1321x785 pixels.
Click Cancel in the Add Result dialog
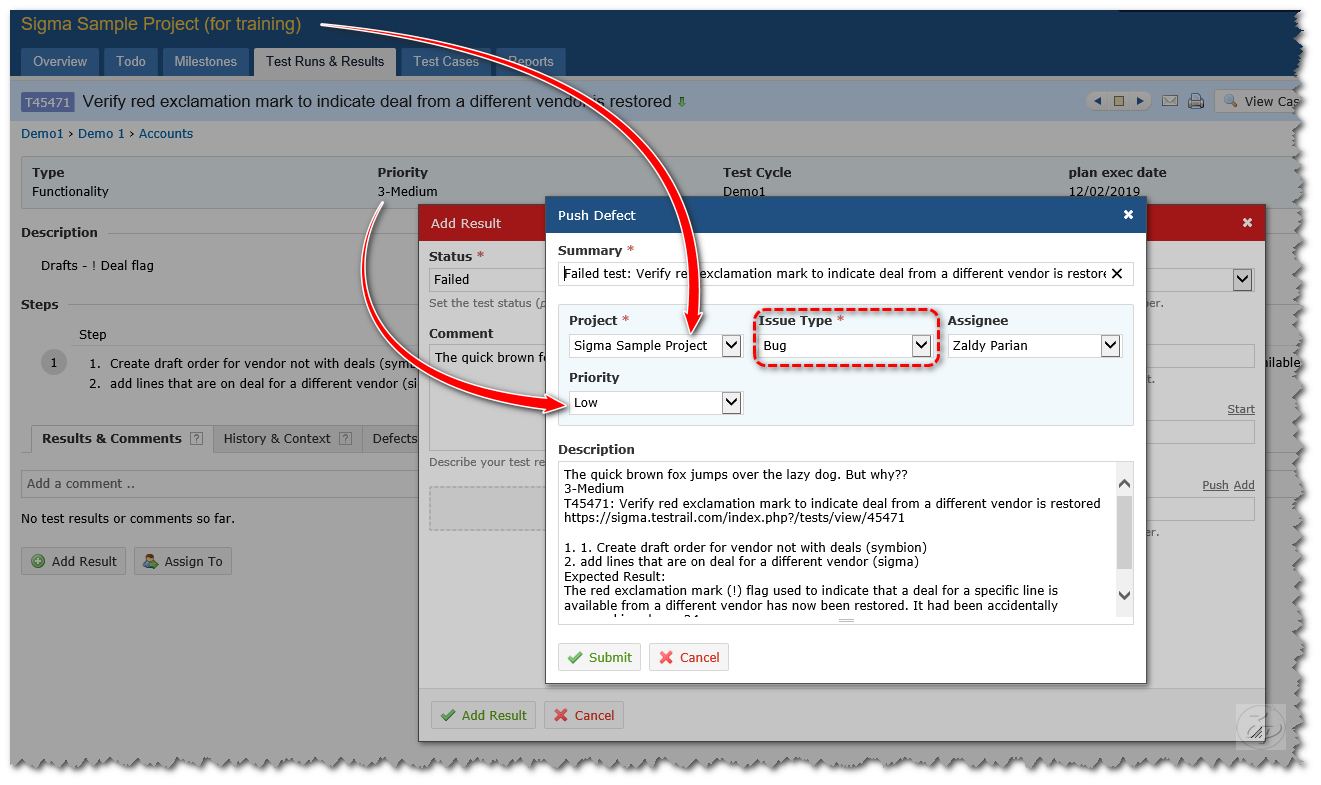584,715
